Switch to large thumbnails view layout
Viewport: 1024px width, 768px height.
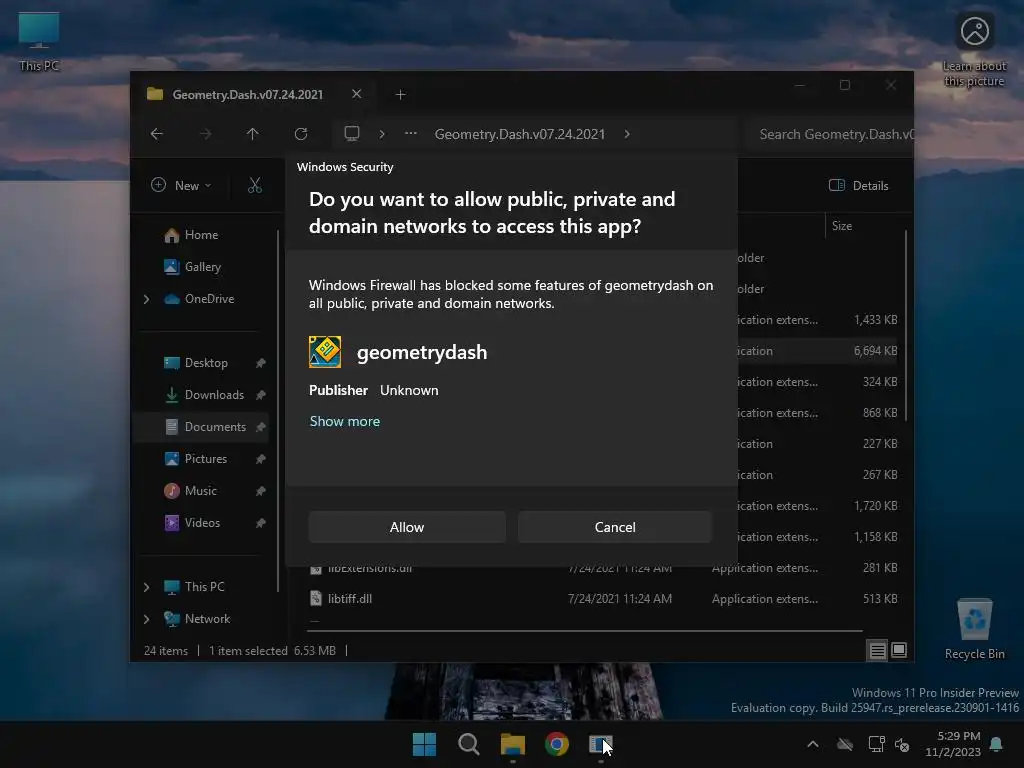click(899, 650)
